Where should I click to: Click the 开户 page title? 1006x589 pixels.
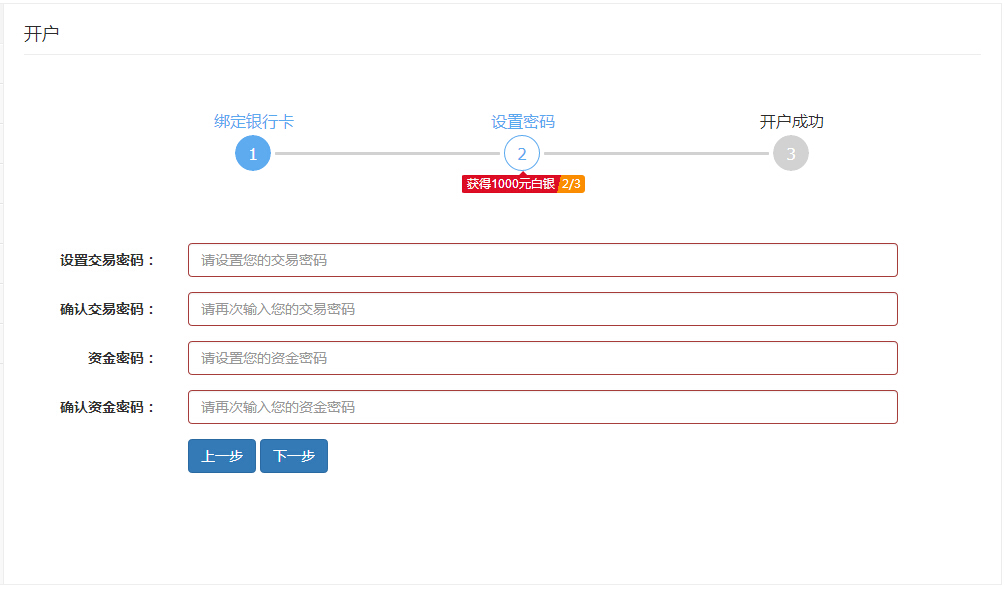34,31
